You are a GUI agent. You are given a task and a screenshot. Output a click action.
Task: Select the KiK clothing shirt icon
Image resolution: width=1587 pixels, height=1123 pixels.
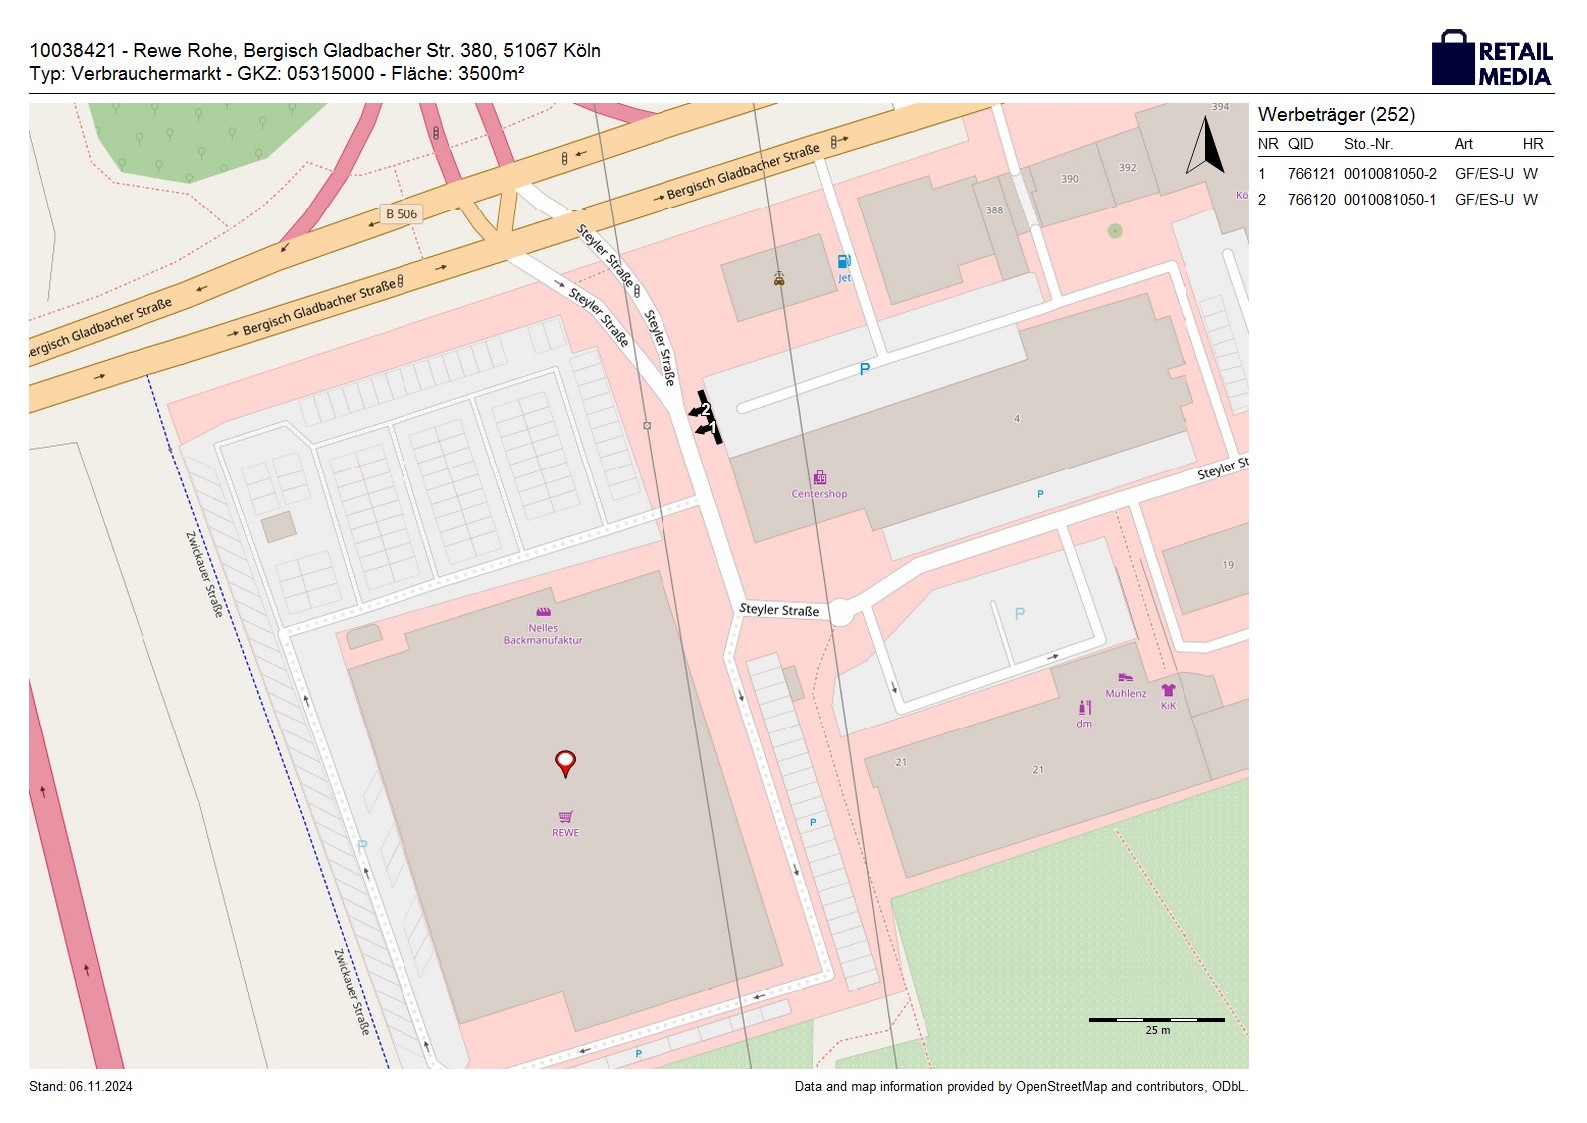click(x=1168, y=690)
